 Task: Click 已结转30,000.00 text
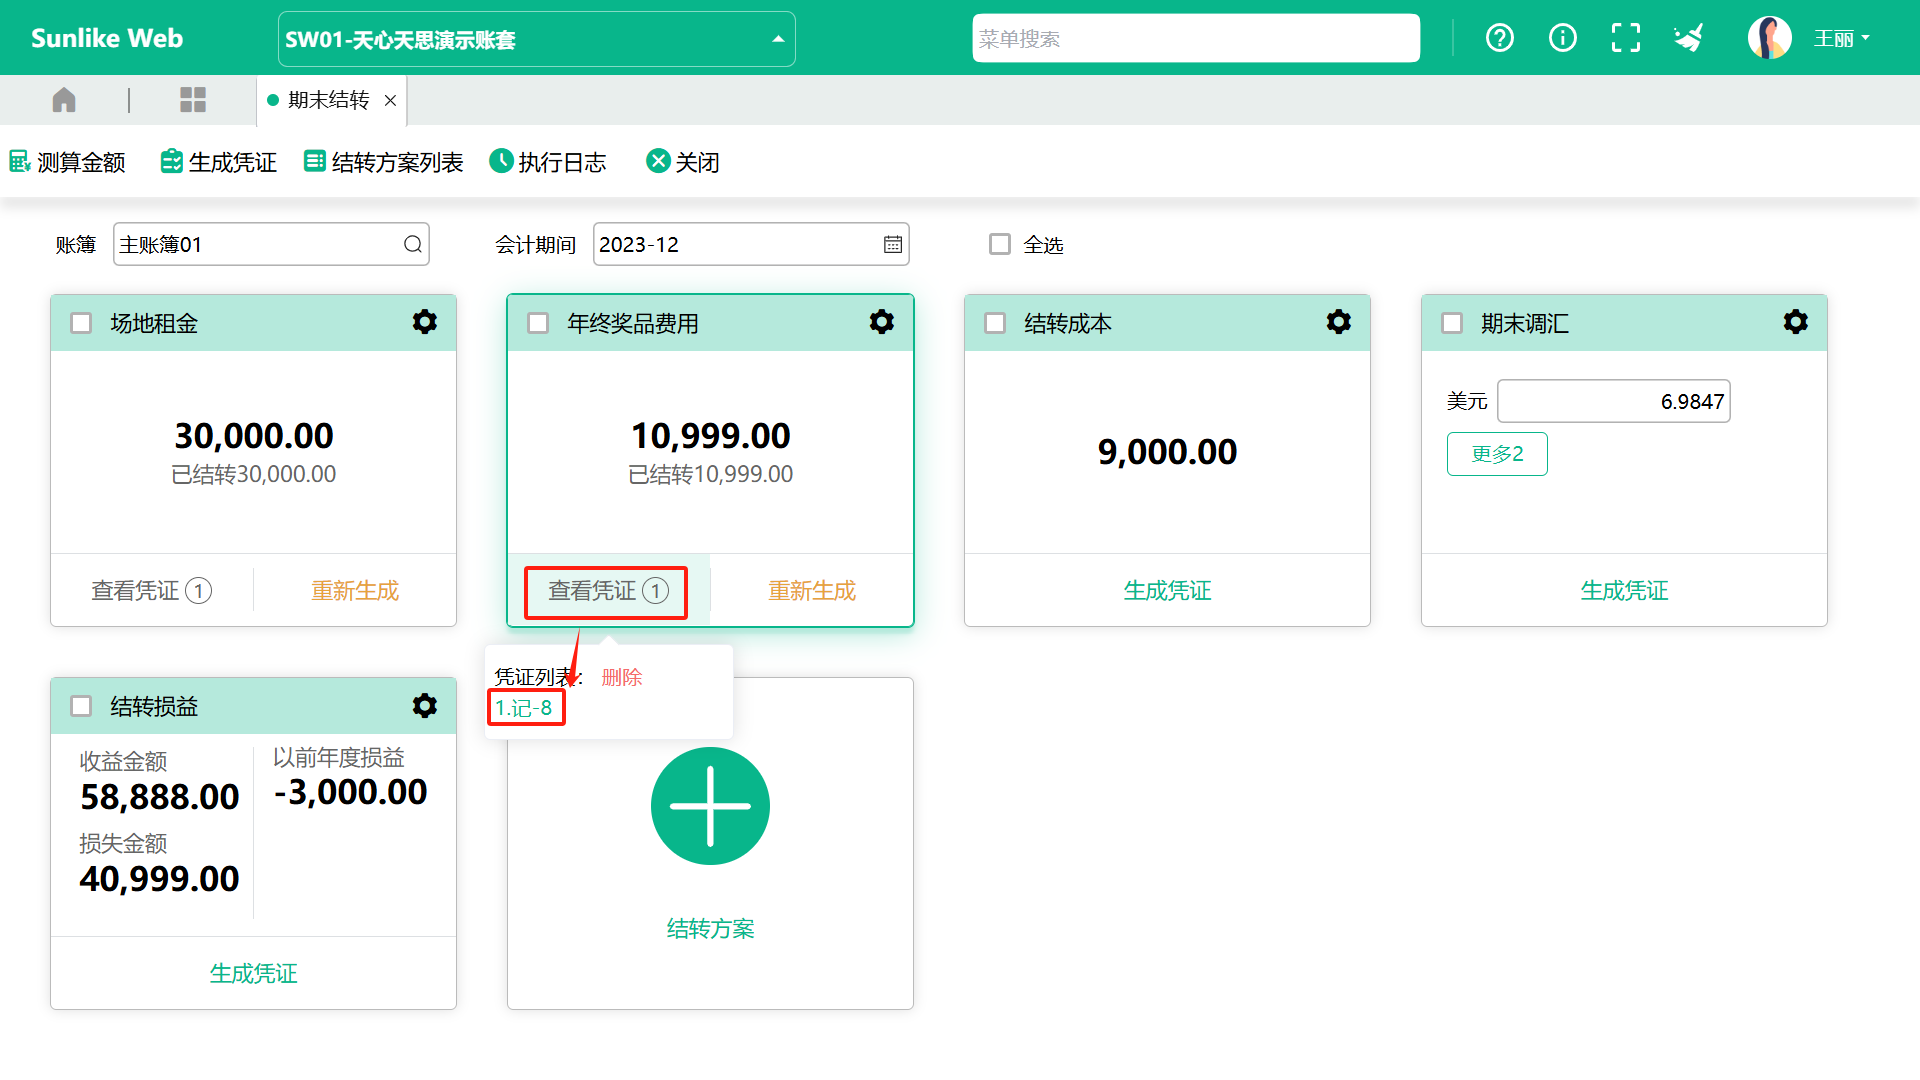253,475
